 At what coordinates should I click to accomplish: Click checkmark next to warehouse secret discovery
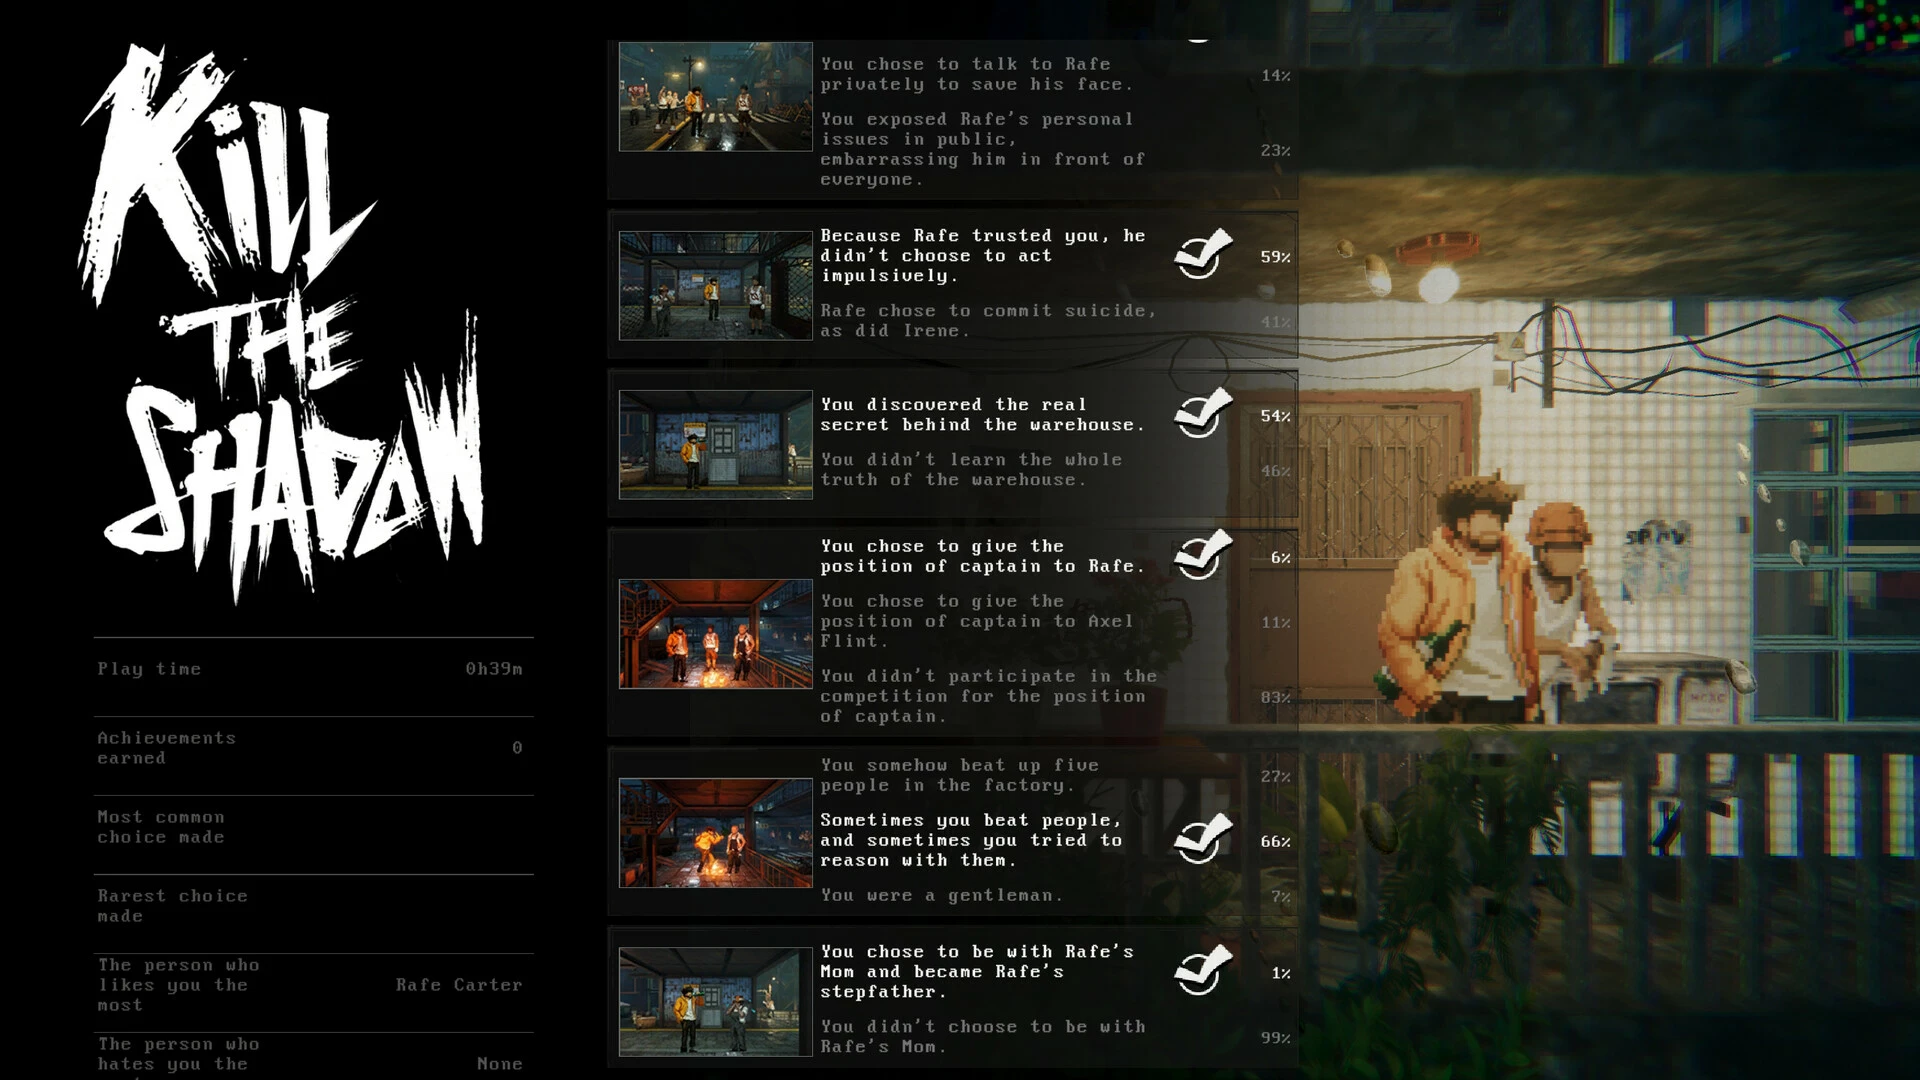1203,413
